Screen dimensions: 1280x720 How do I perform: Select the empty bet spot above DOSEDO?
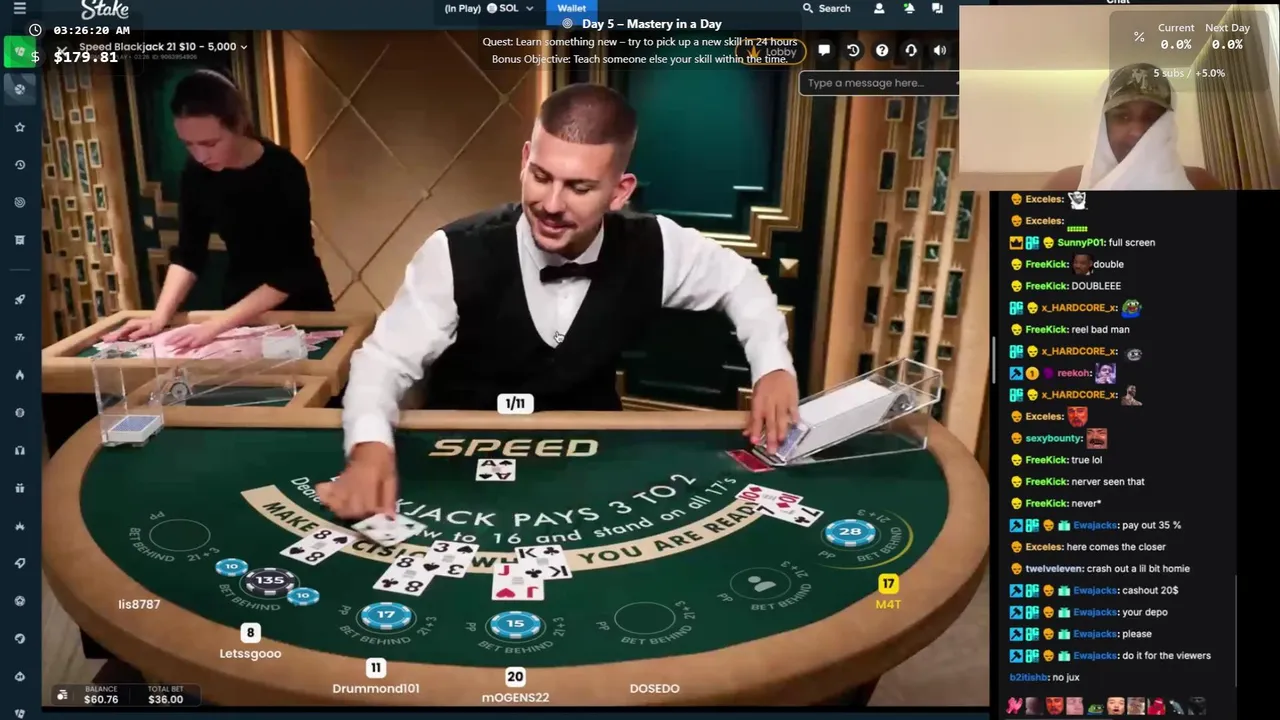[645, 619]
